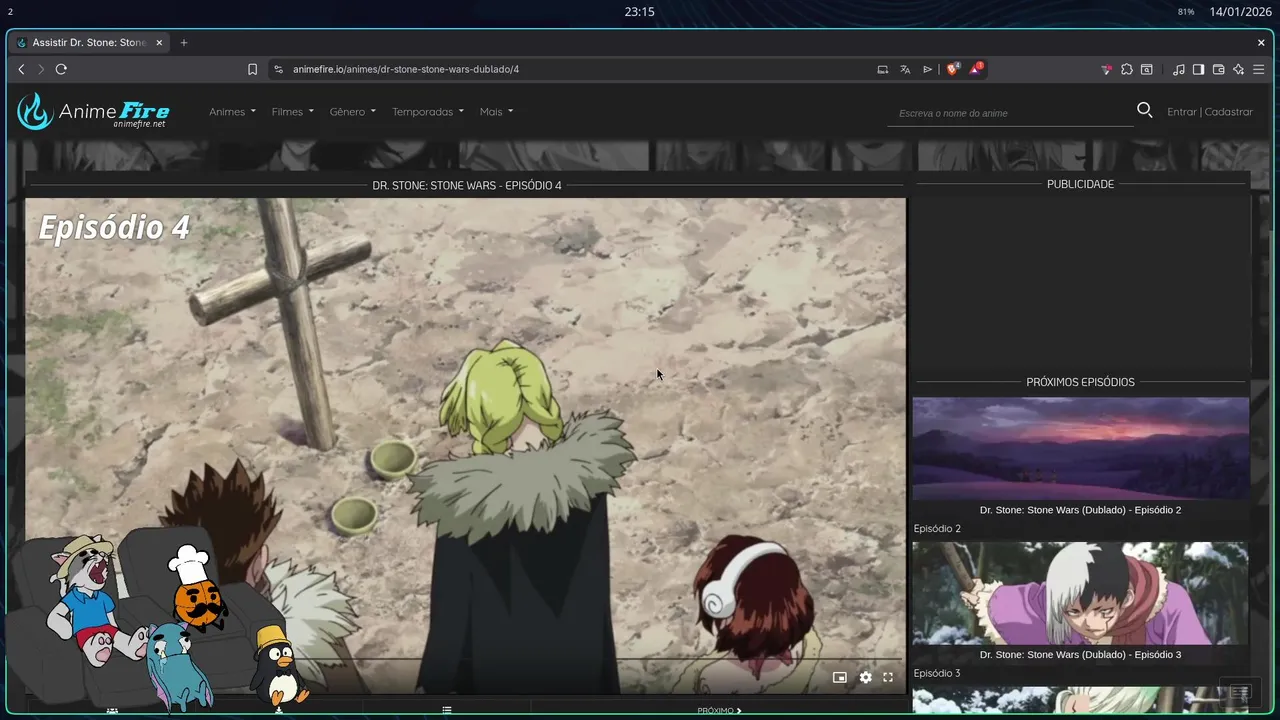
Task: Click workspace number 2 indicator
Action: 10,12
